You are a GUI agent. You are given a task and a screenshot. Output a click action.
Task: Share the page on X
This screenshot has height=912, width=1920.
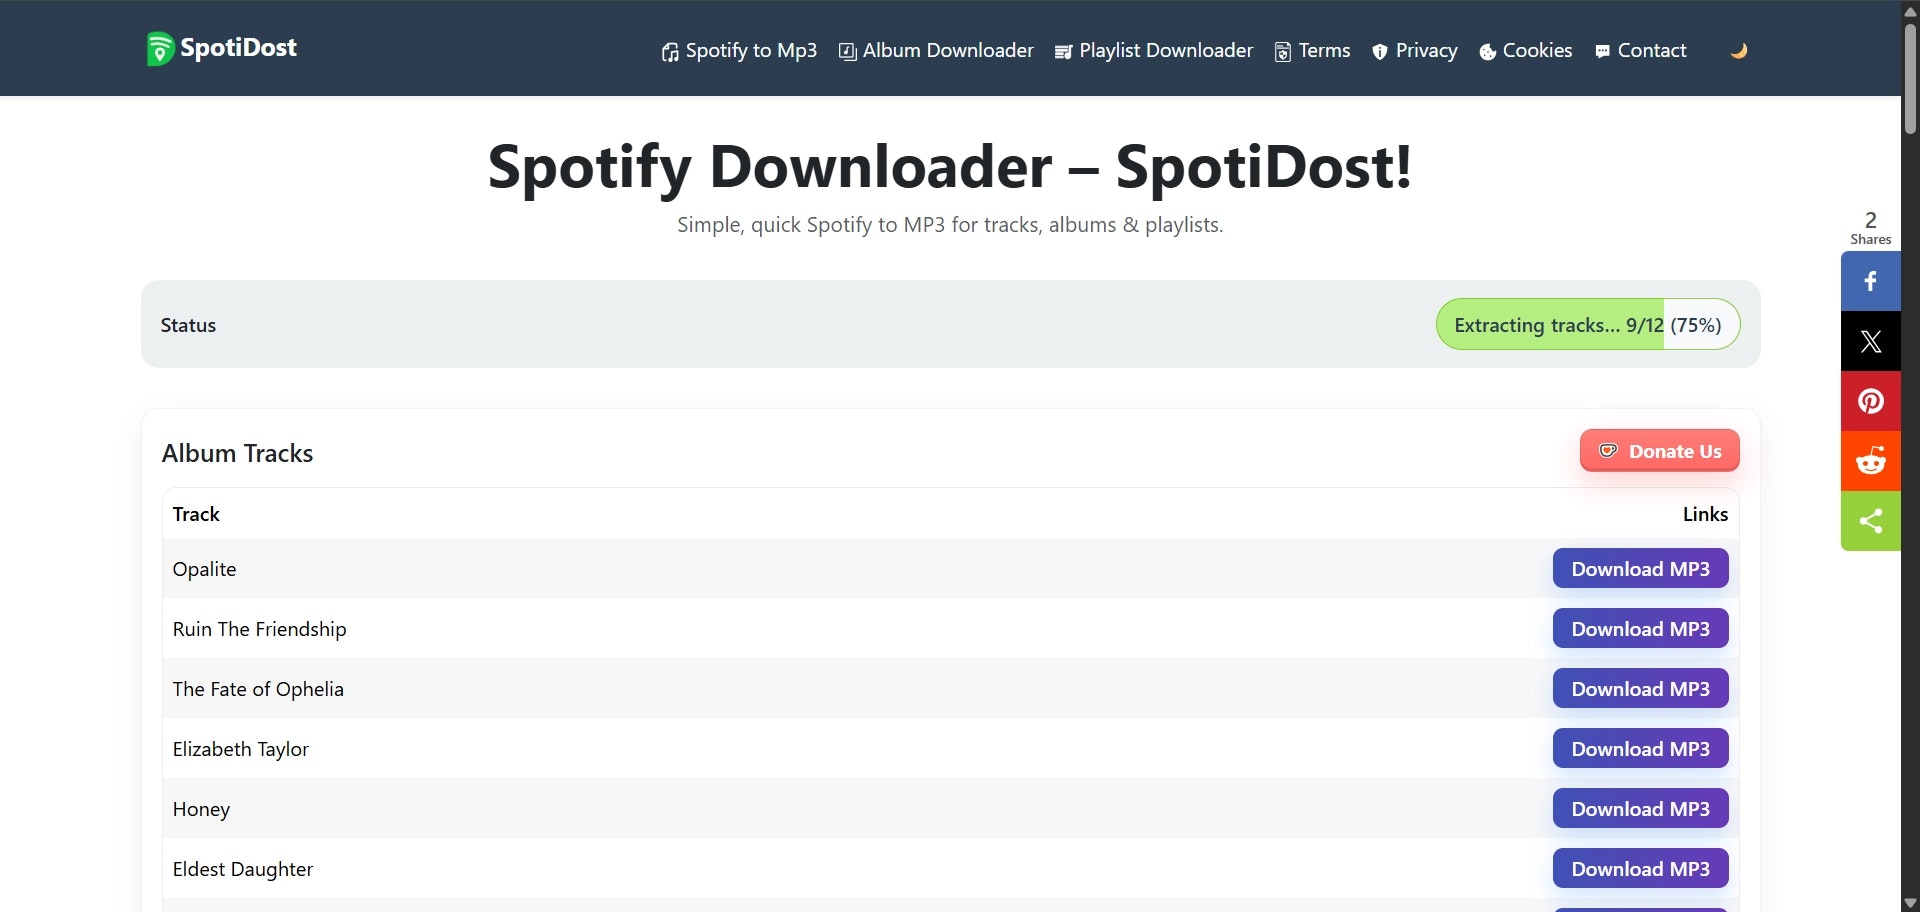tap(1869, 341)
